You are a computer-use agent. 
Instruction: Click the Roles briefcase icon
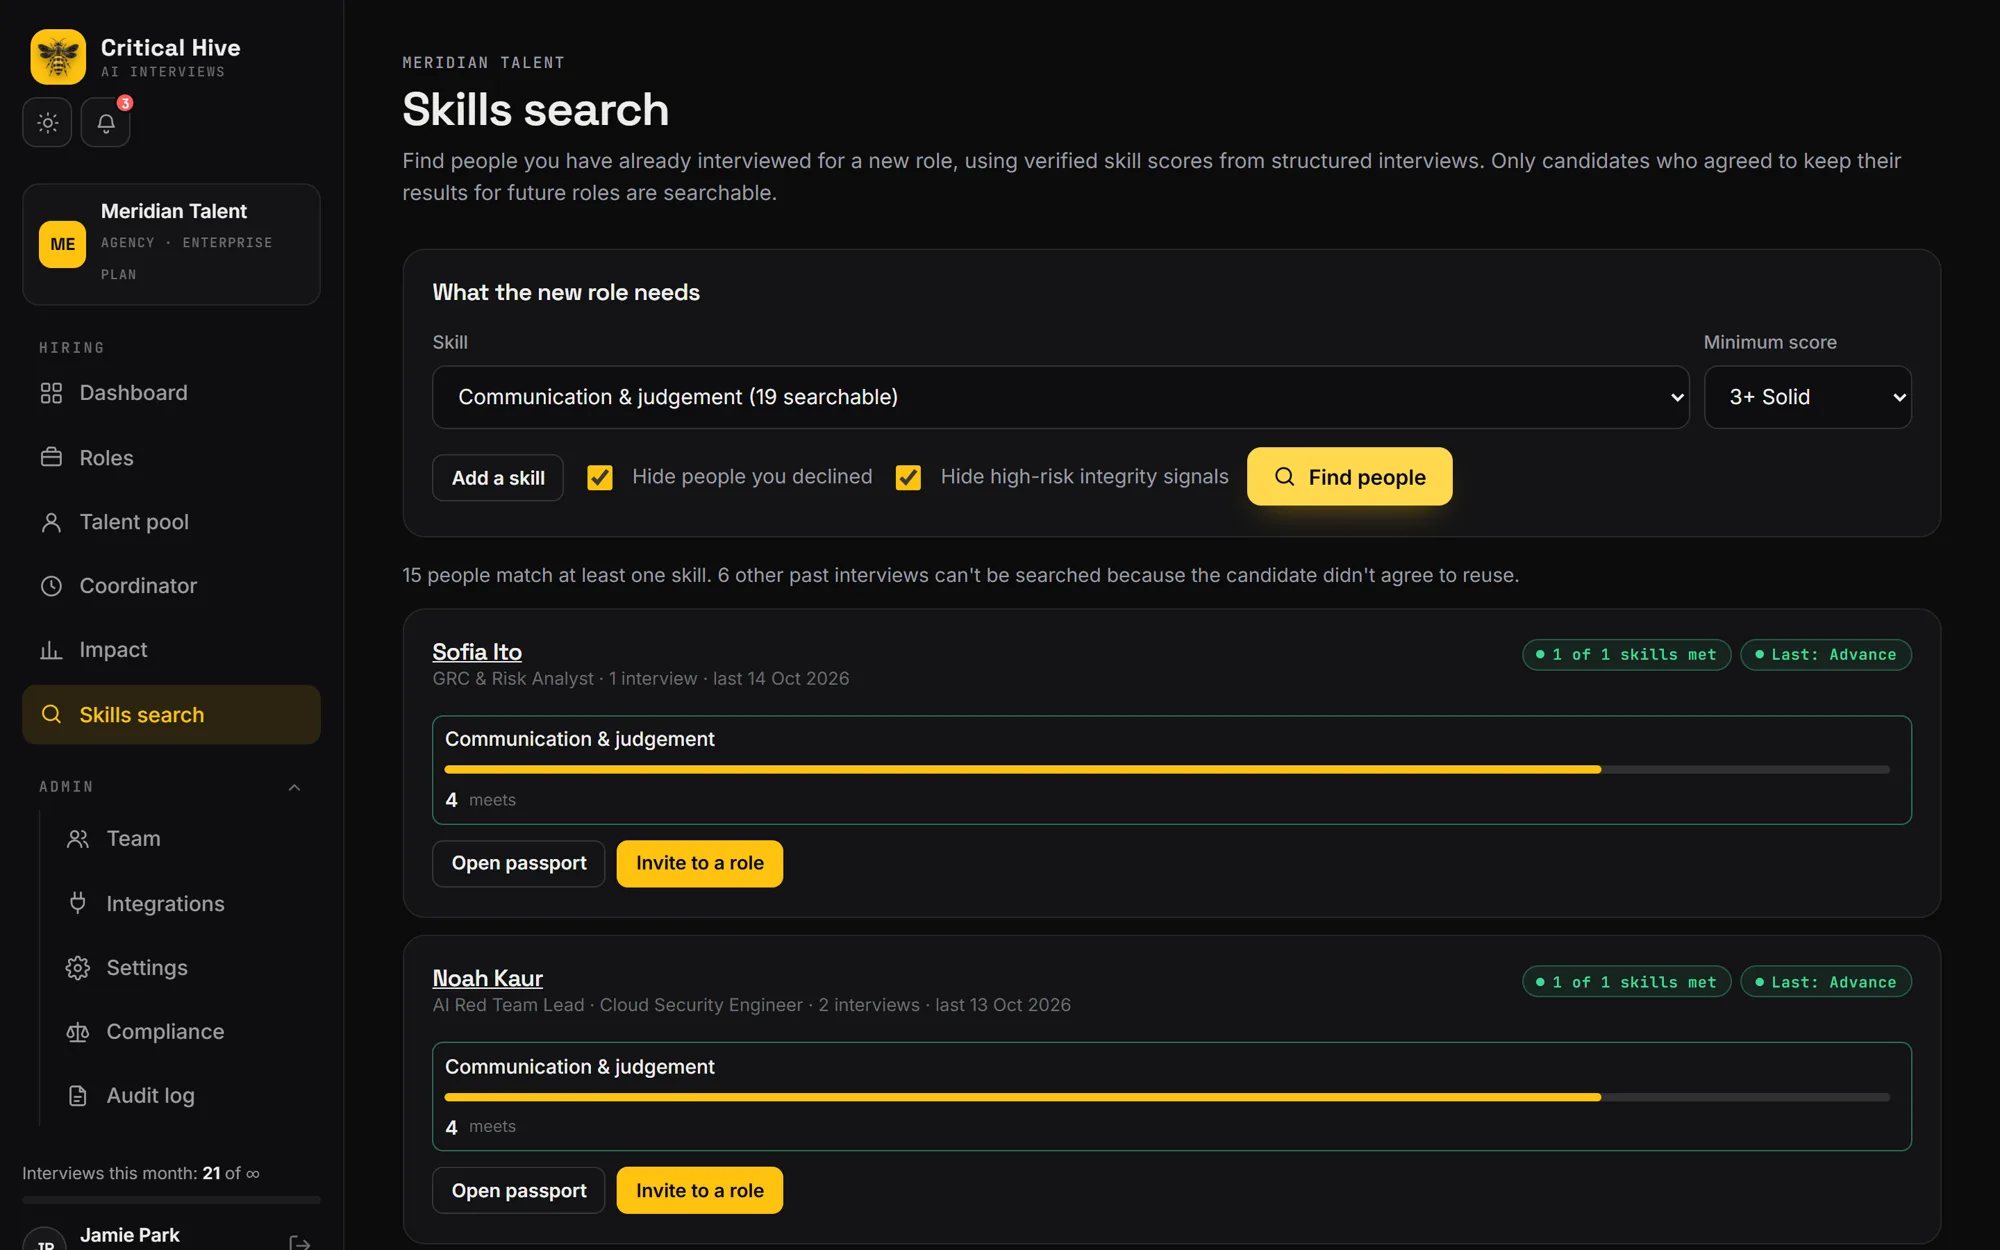click(51, 458)
